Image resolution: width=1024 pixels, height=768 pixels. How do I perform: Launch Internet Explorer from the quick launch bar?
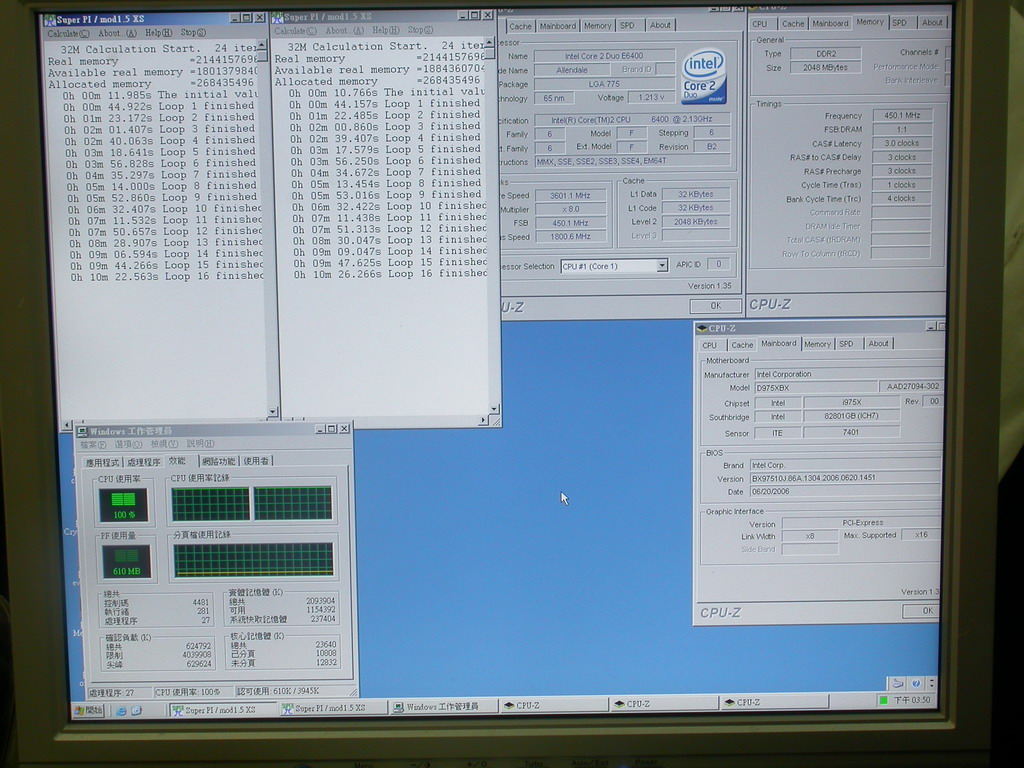tap(121, 711)
